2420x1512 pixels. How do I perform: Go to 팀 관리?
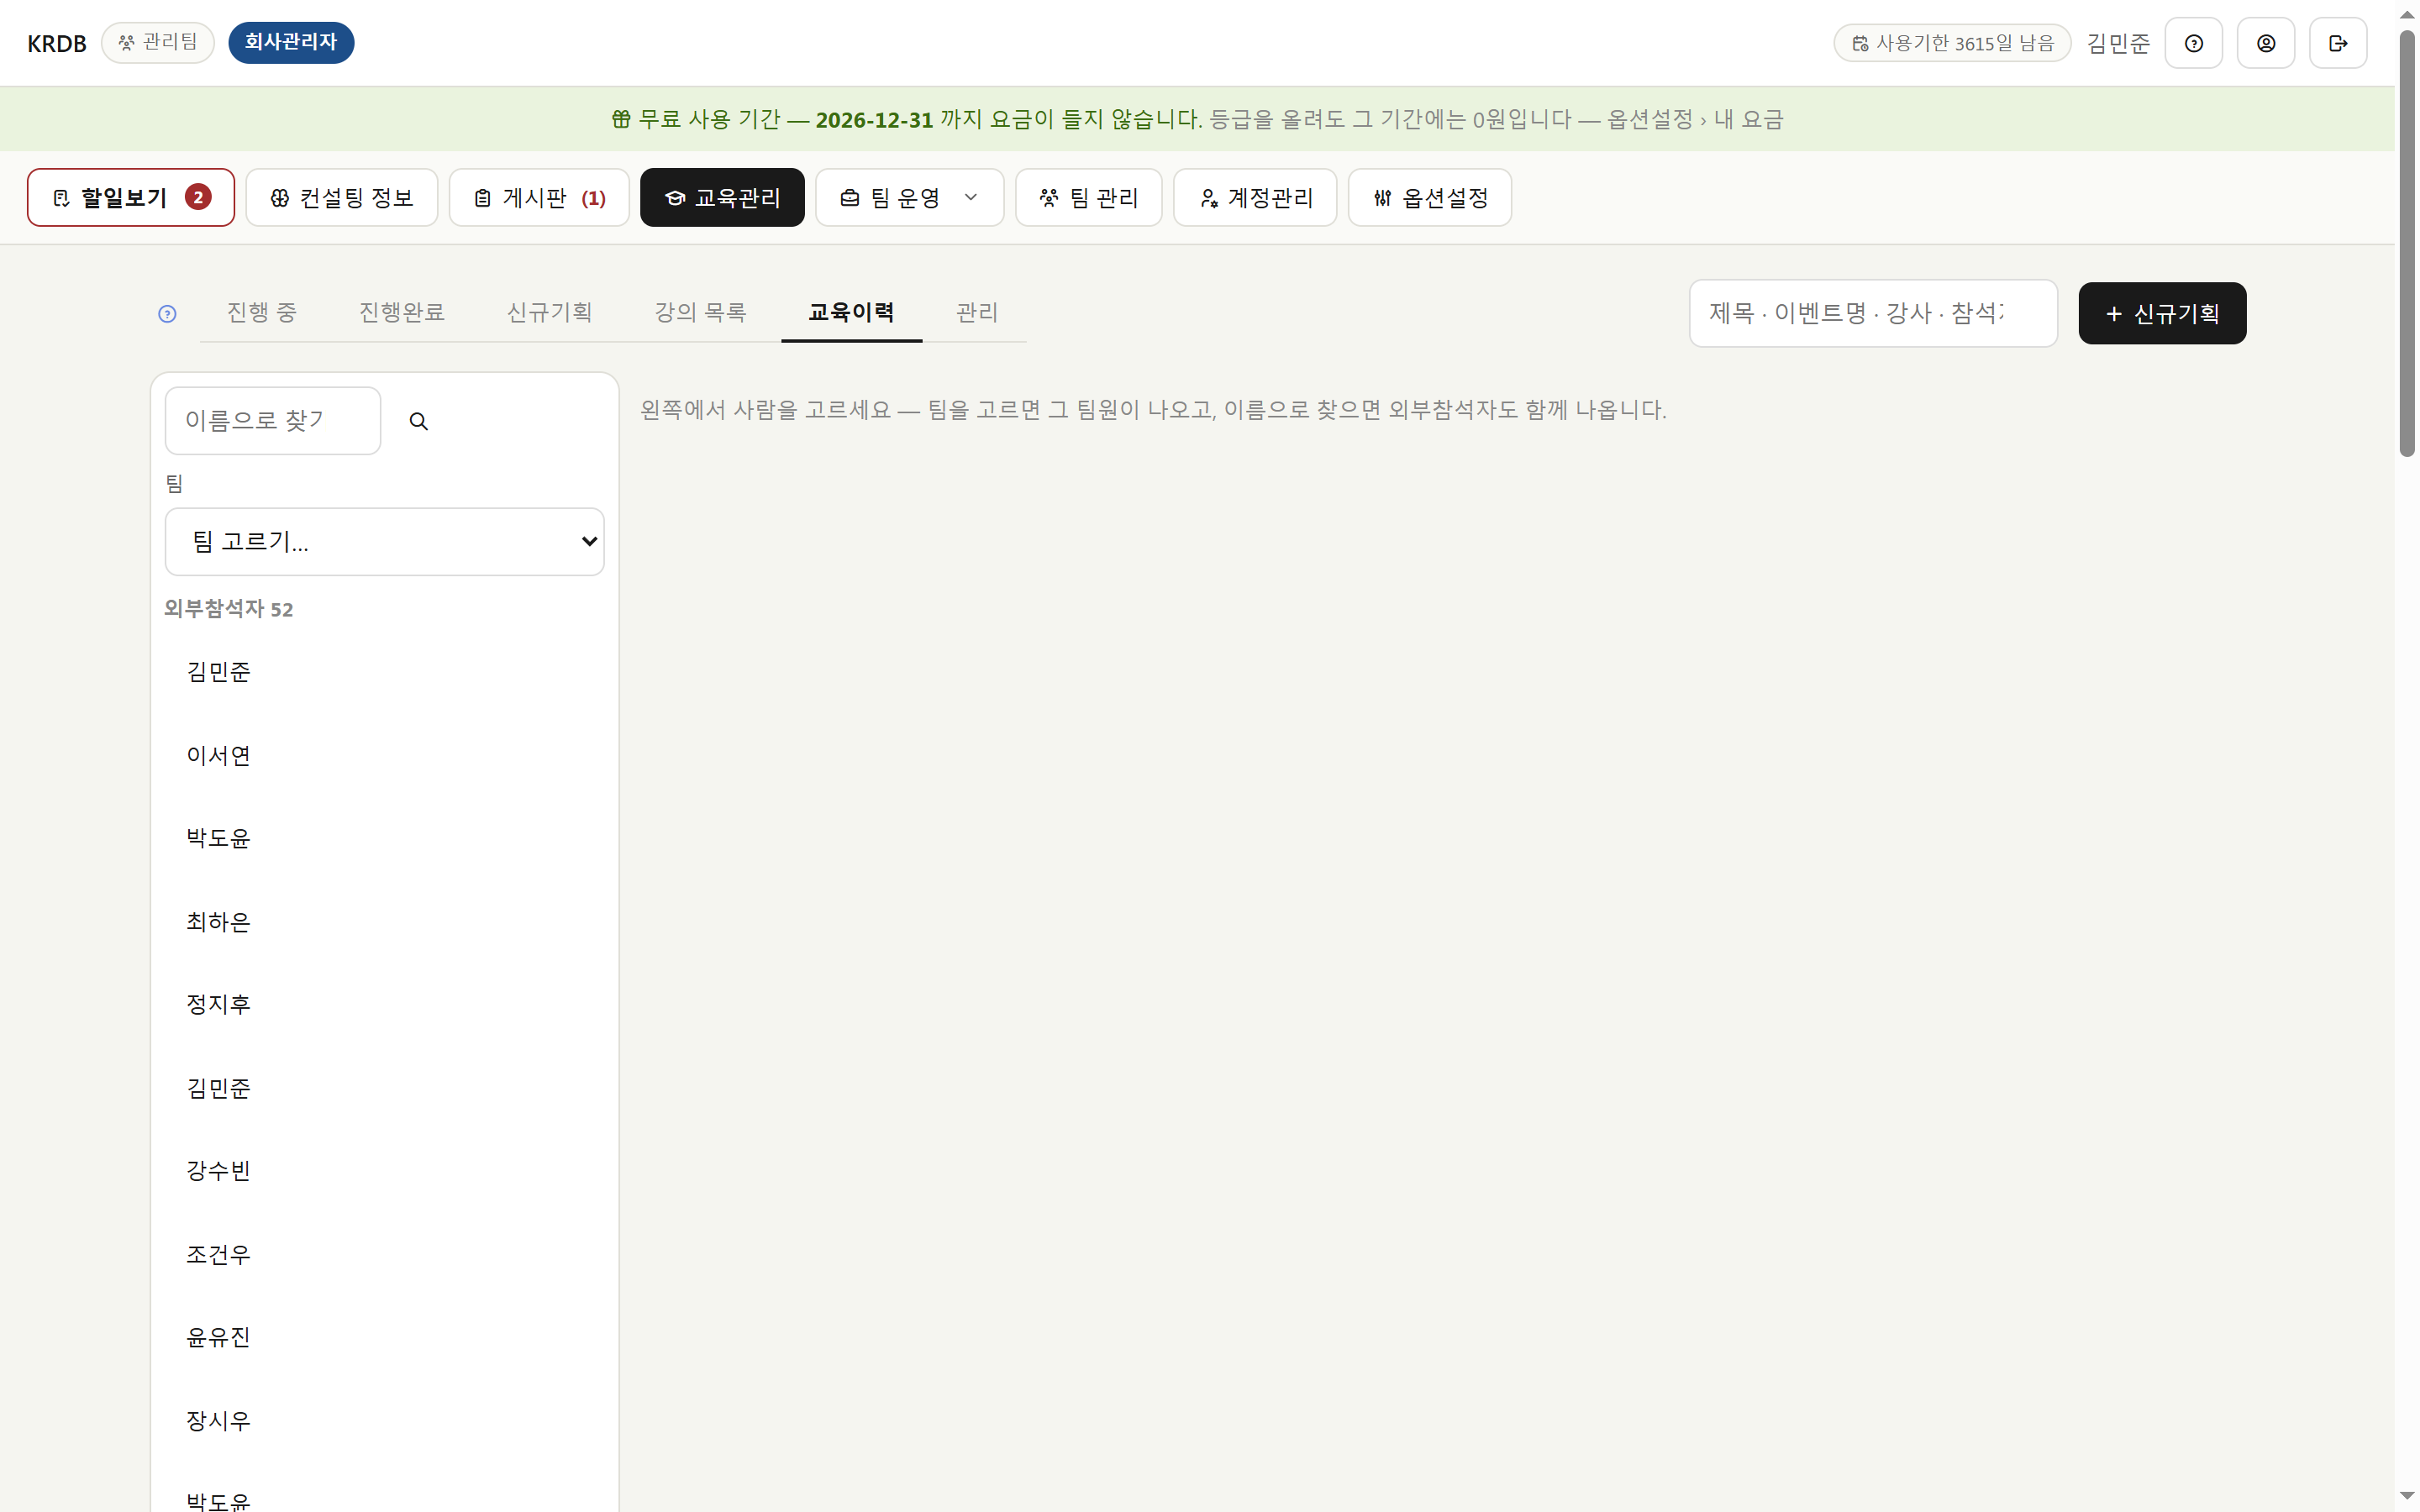click(x=1088, y=197)
